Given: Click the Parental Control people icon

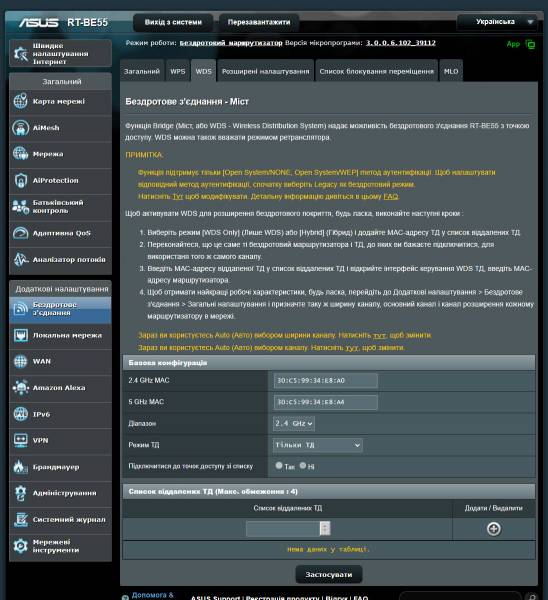Looking at the screenshot, I should [x=20, y=207].
